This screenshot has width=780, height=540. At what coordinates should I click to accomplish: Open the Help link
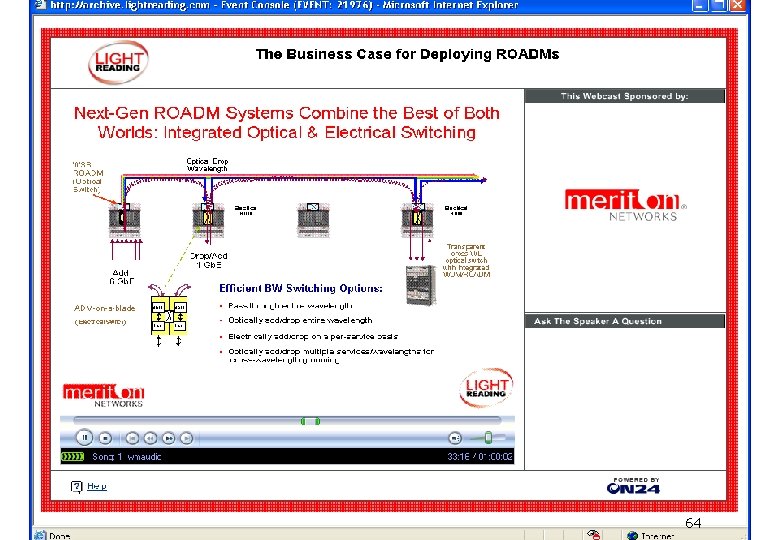coord(97,486)
